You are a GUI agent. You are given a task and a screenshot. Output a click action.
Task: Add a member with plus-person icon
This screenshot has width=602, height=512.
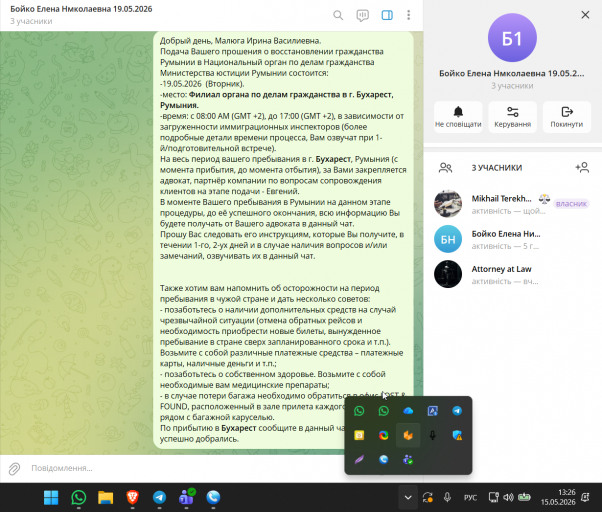point(582,167)
